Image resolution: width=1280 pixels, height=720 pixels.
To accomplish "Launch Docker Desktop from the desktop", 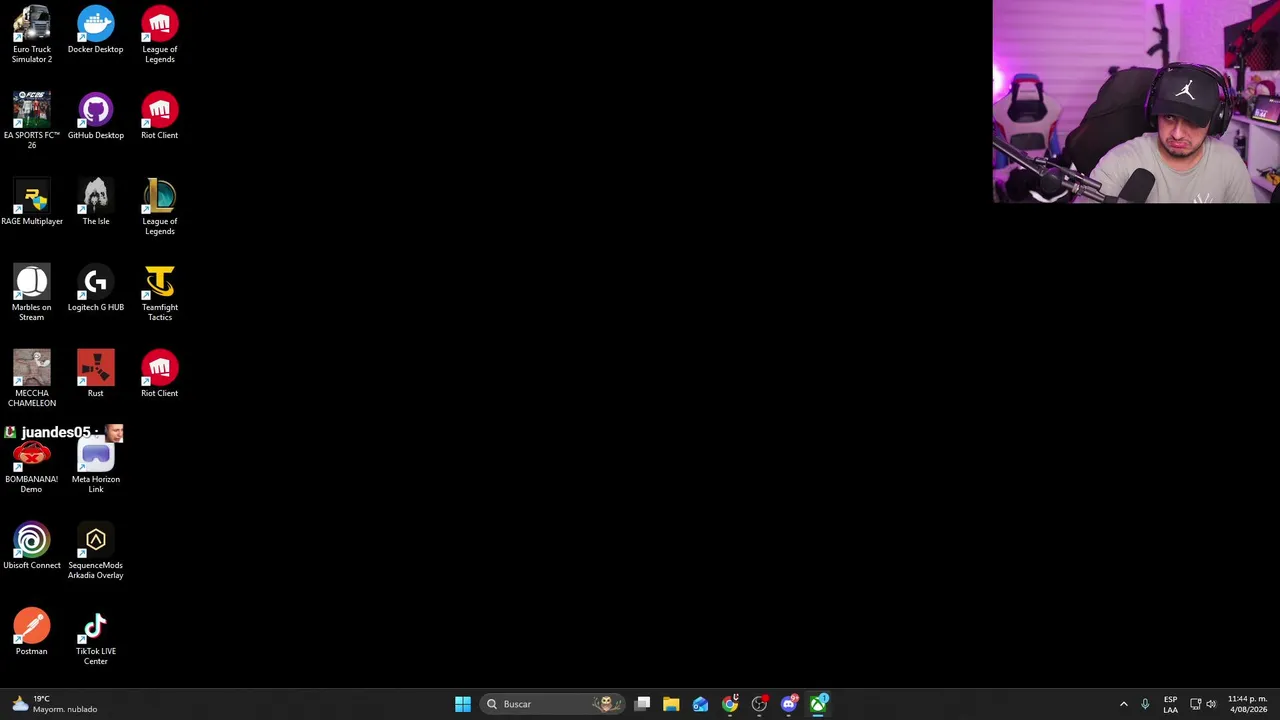I will [x=96, y=30].
